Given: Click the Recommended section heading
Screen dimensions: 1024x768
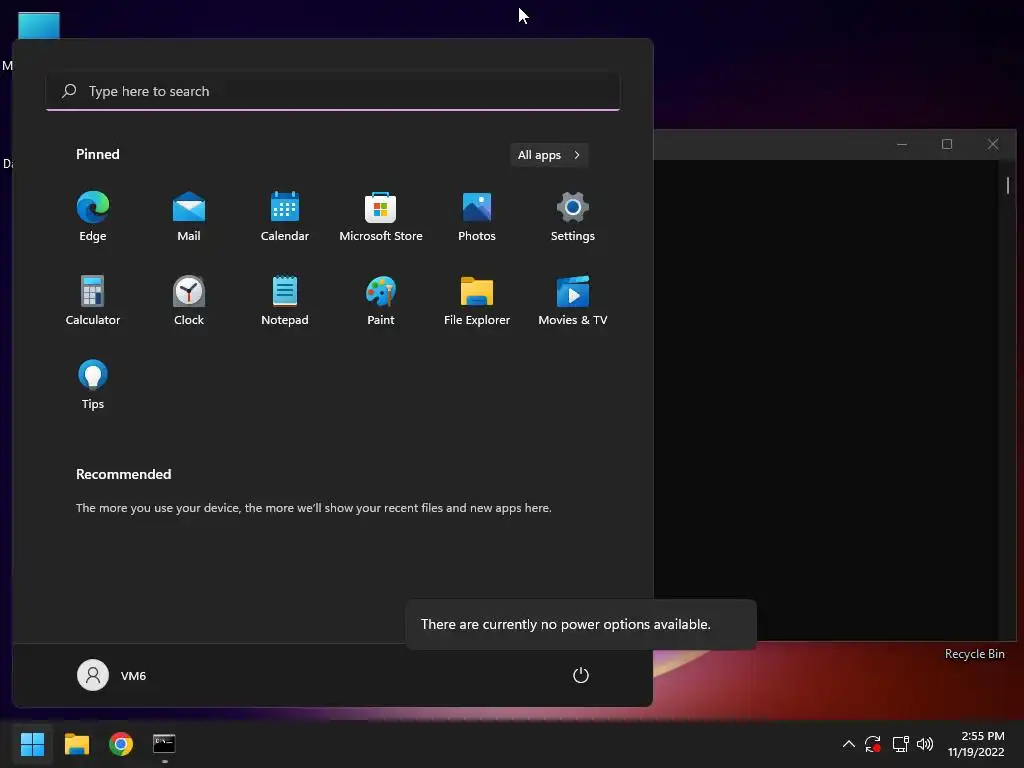Looking at the screenshot, I should pyautogui.click(x=123, y=474).
